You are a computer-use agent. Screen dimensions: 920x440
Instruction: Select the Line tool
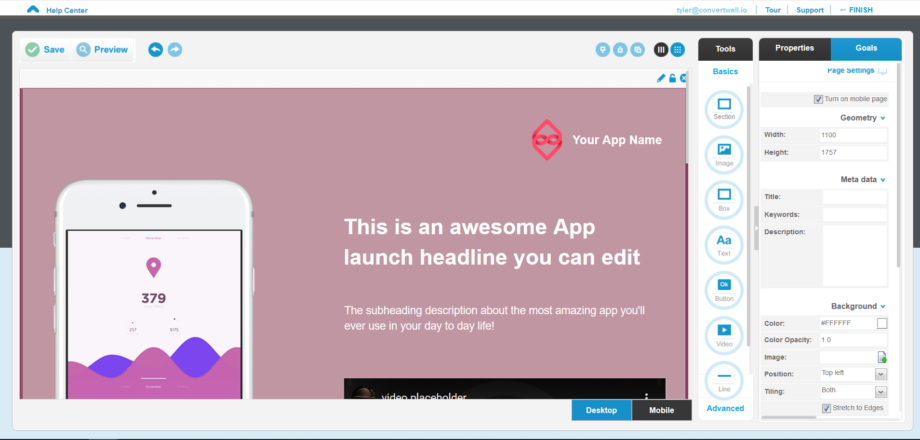[725, 380]
